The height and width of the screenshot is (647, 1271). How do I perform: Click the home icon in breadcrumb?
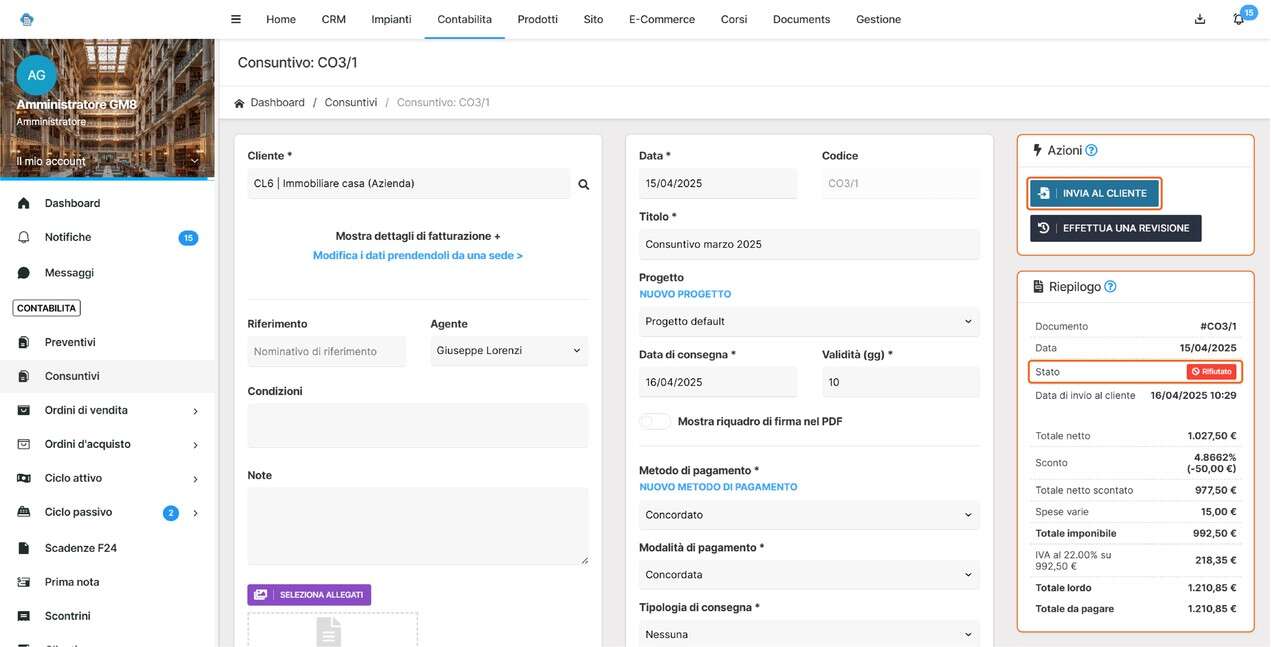point(239,103)
